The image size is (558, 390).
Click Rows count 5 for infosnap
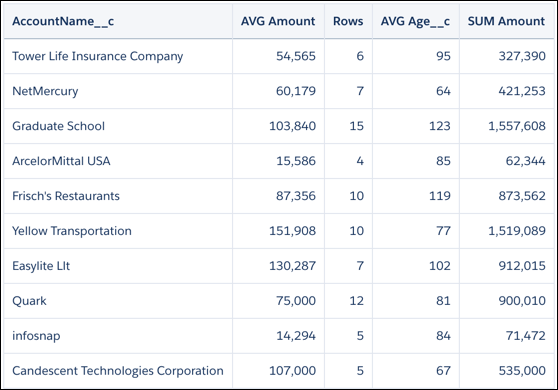[x=360, y=336]
